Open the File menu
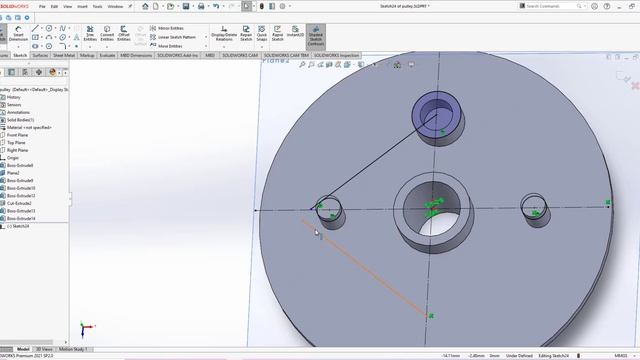This screenshot has width=640, height=360. pyautogui.click(x=42, y=7)
